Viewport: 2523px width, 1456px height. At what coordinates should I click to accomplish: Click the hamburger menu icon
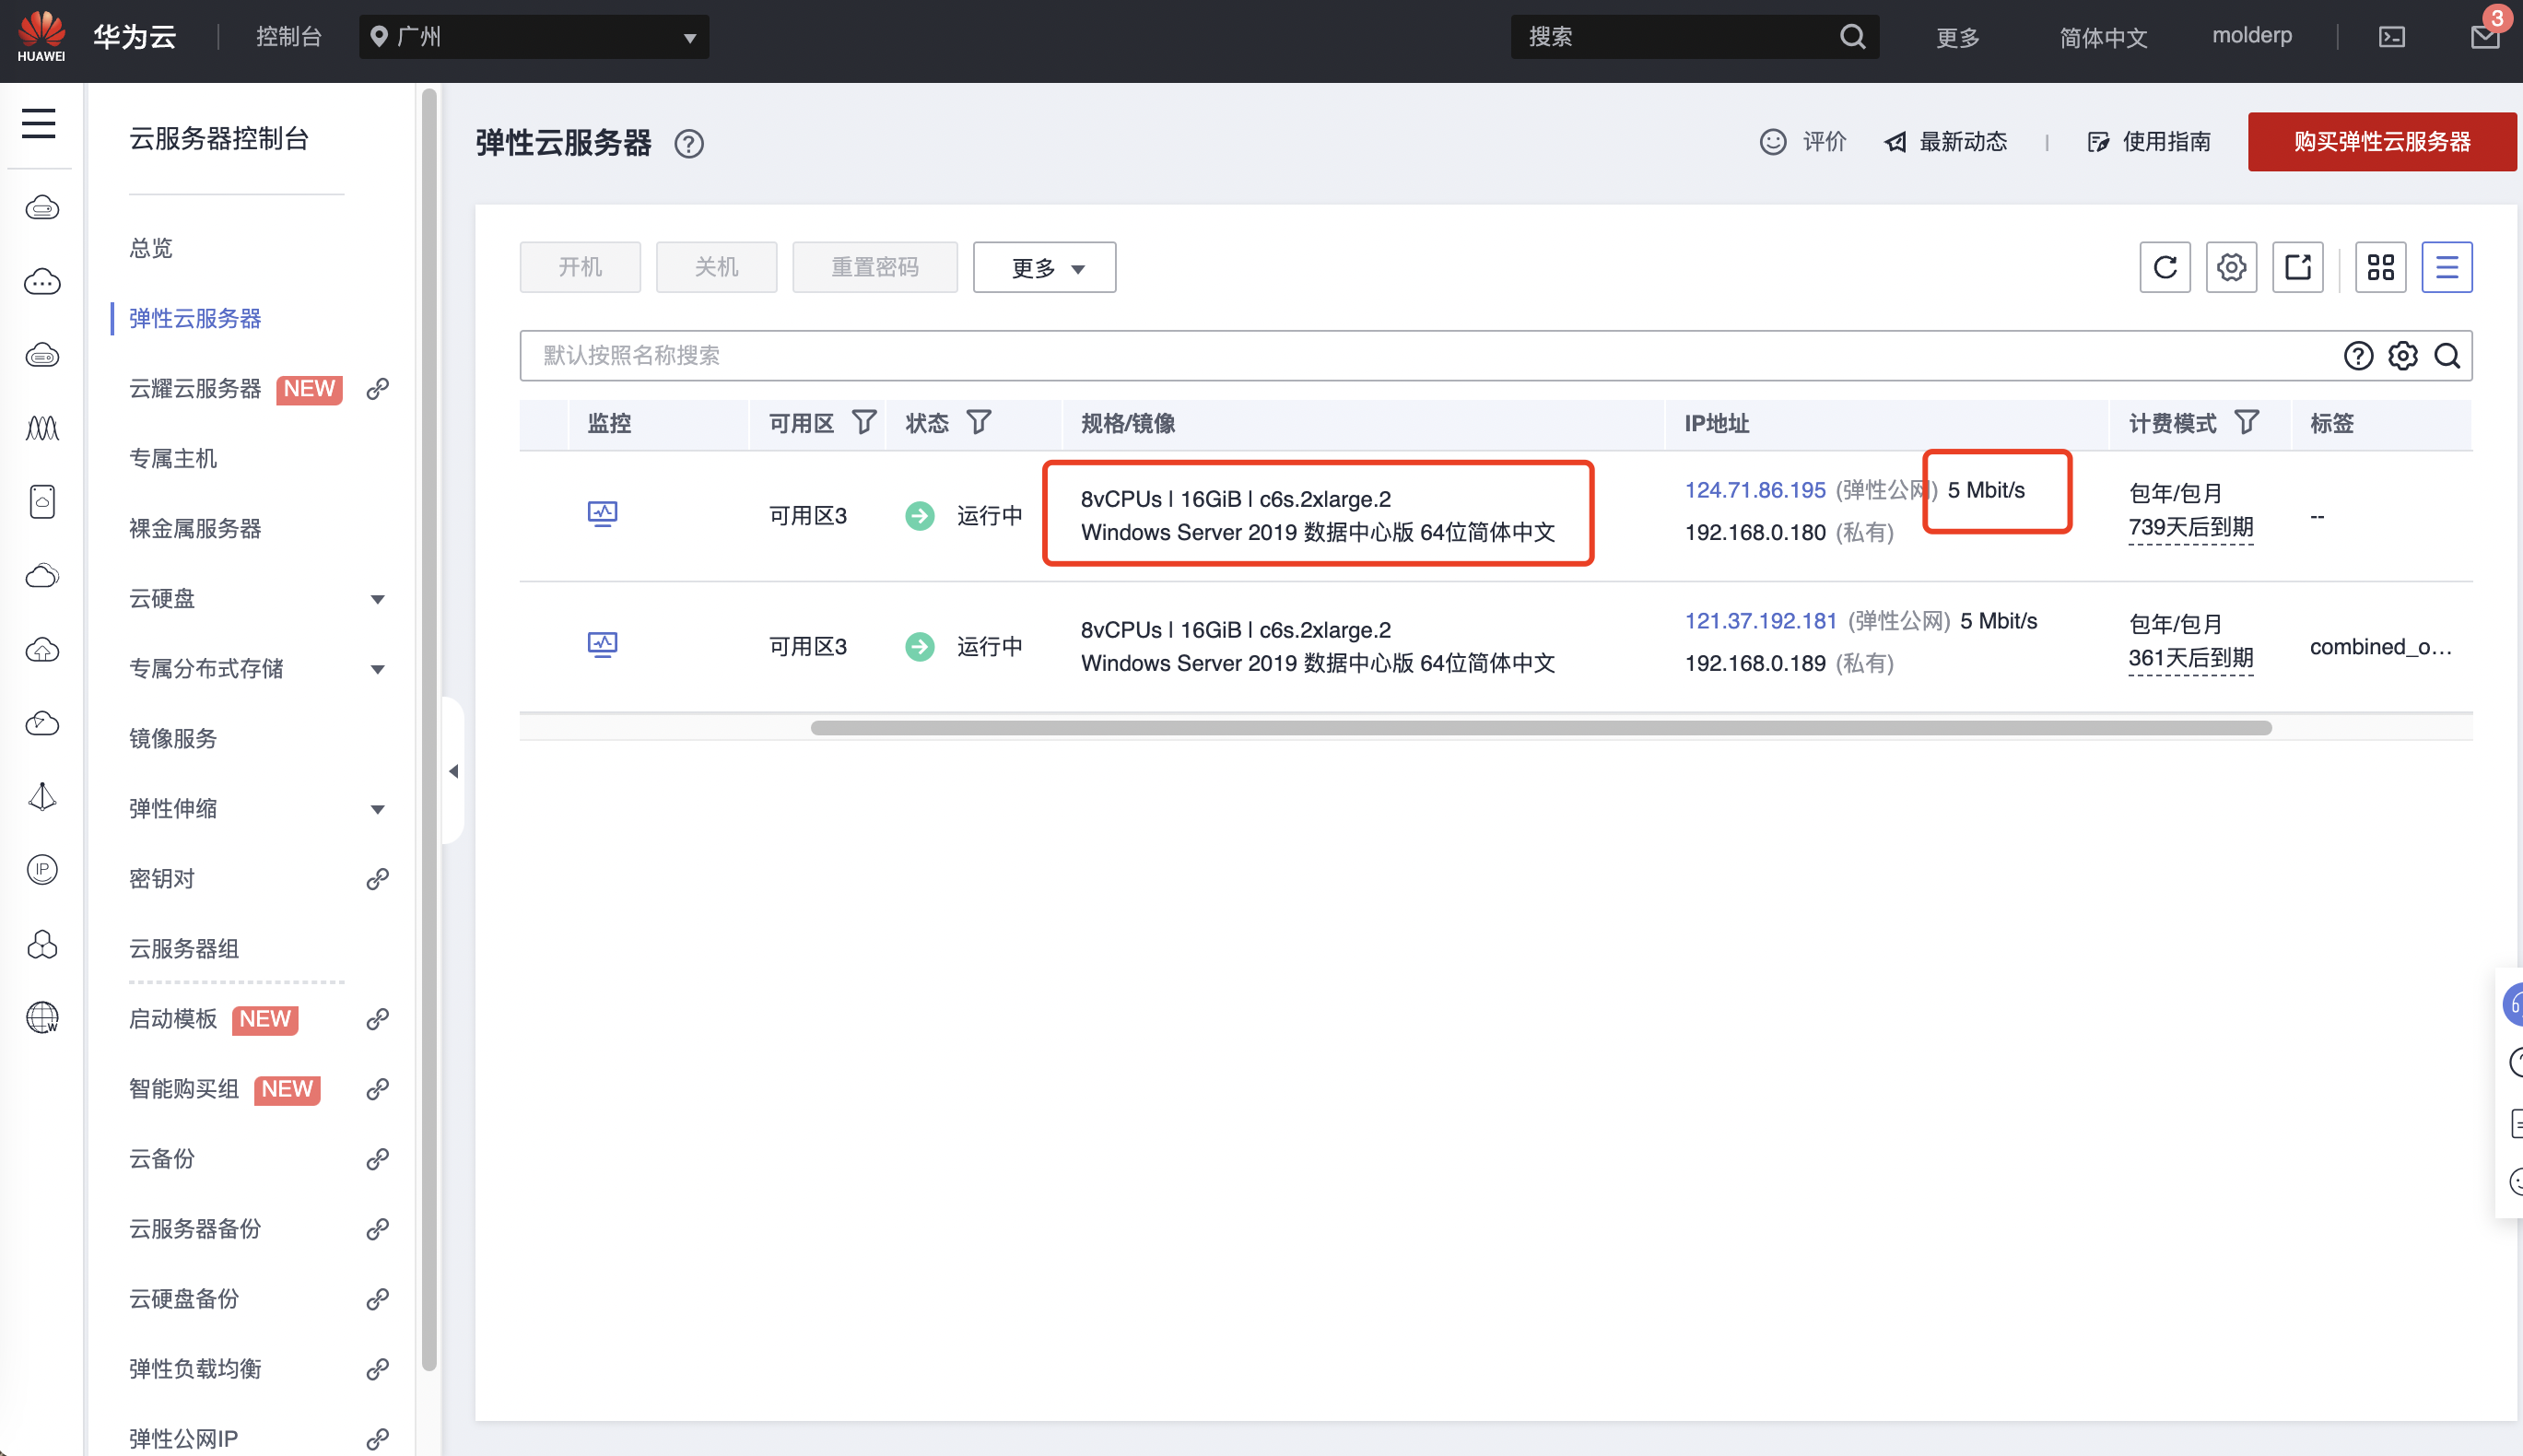[39, 123]
